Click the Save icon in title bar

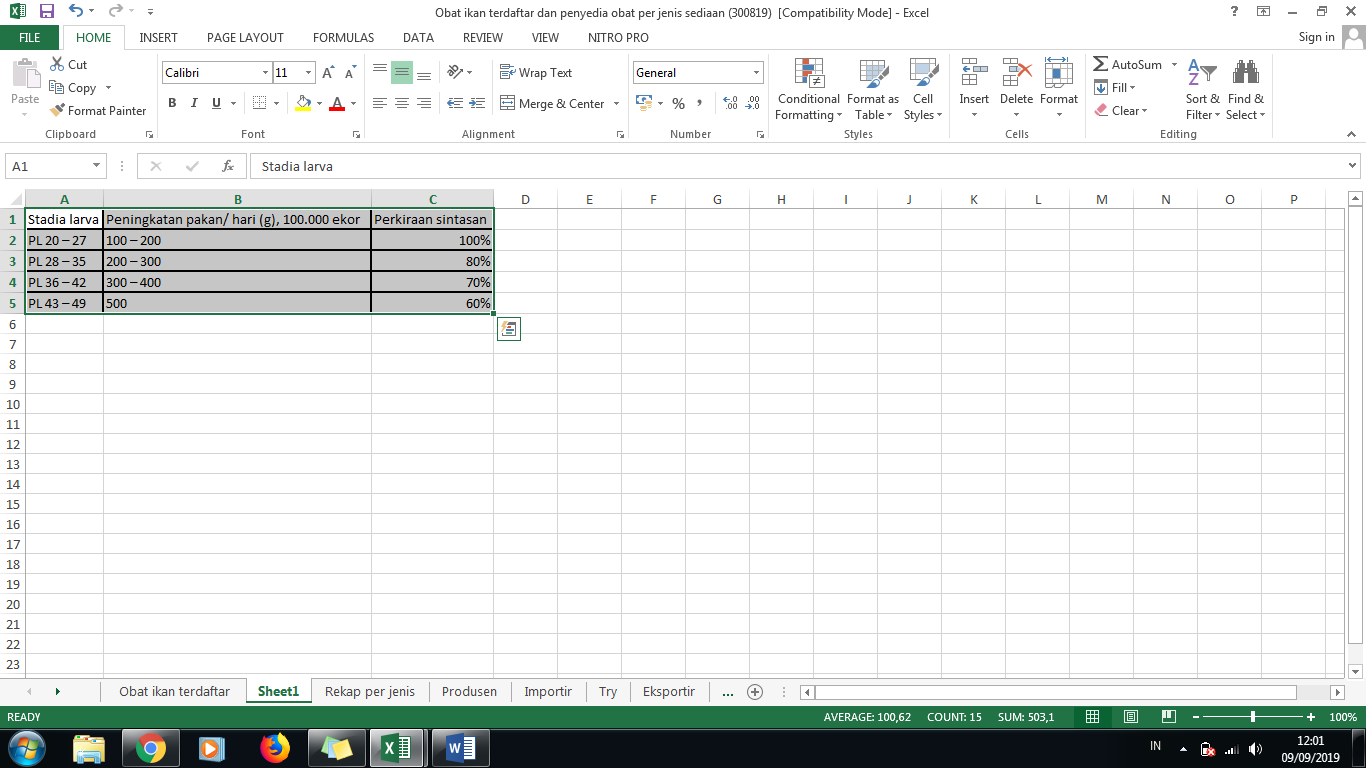tap(46, 11)
